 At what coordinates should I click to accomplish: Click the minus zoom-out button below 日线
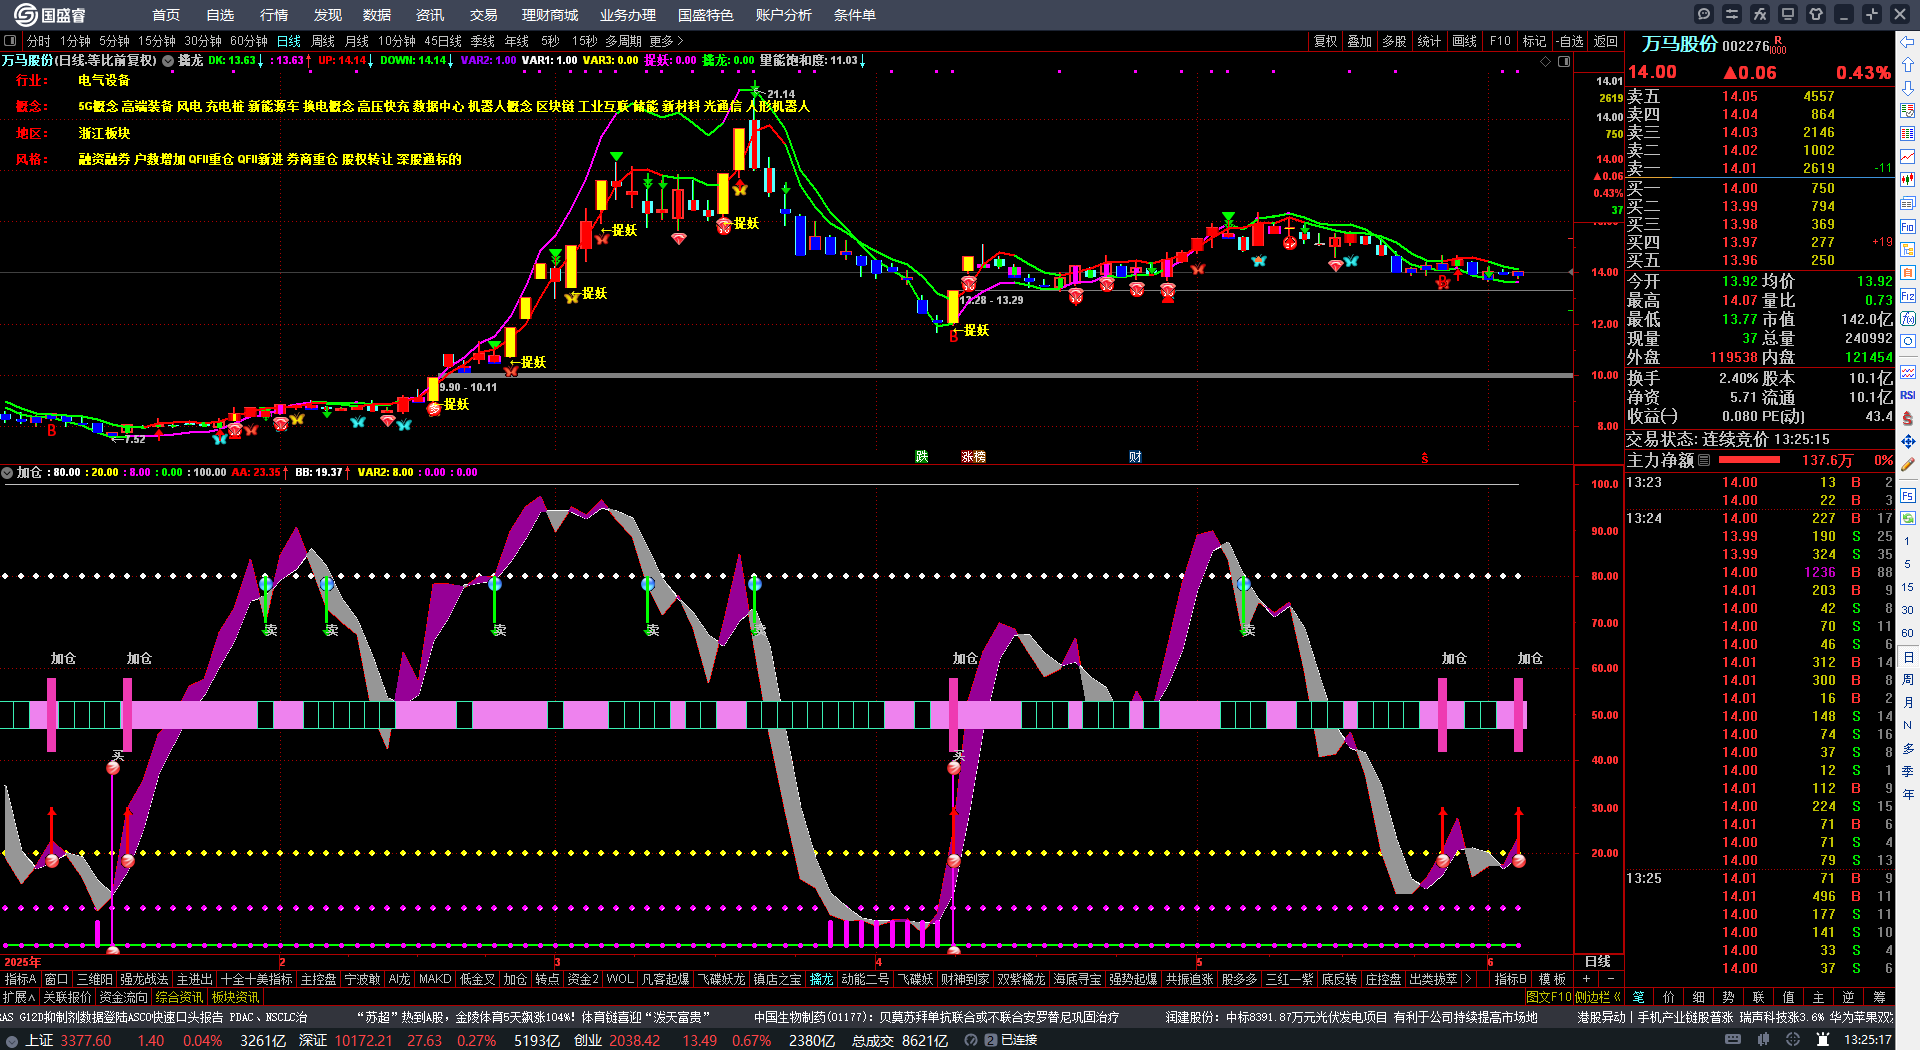(1609, 979)
